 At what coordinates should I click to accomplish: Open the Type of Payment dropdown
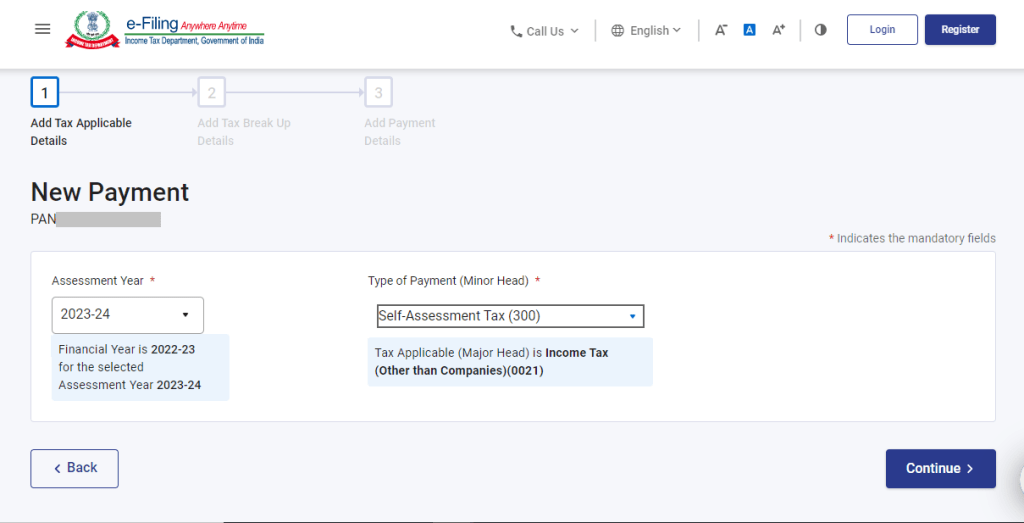pyautogui.click(x=510, y=316)
